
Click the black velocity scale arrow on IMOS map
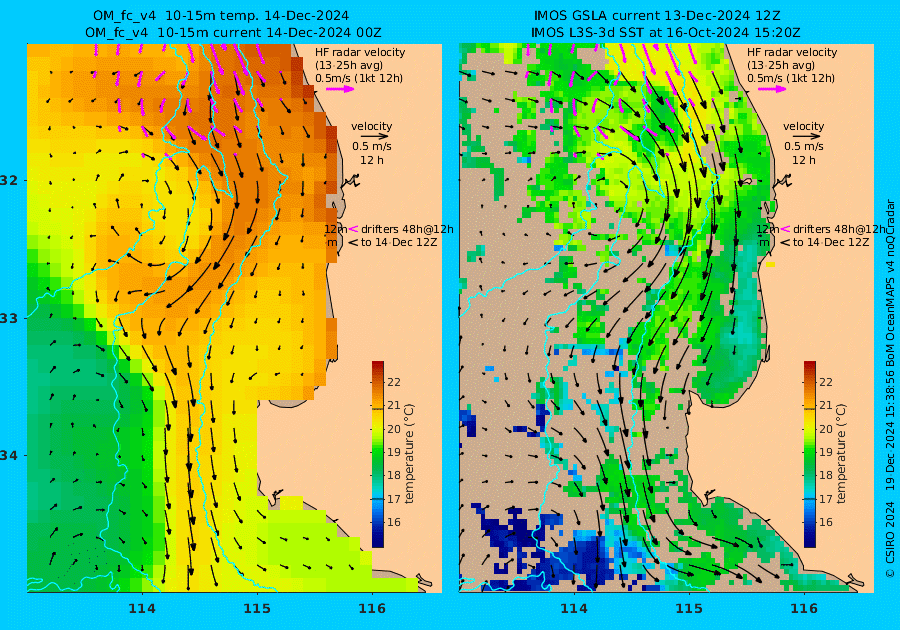tap(807, 137)
